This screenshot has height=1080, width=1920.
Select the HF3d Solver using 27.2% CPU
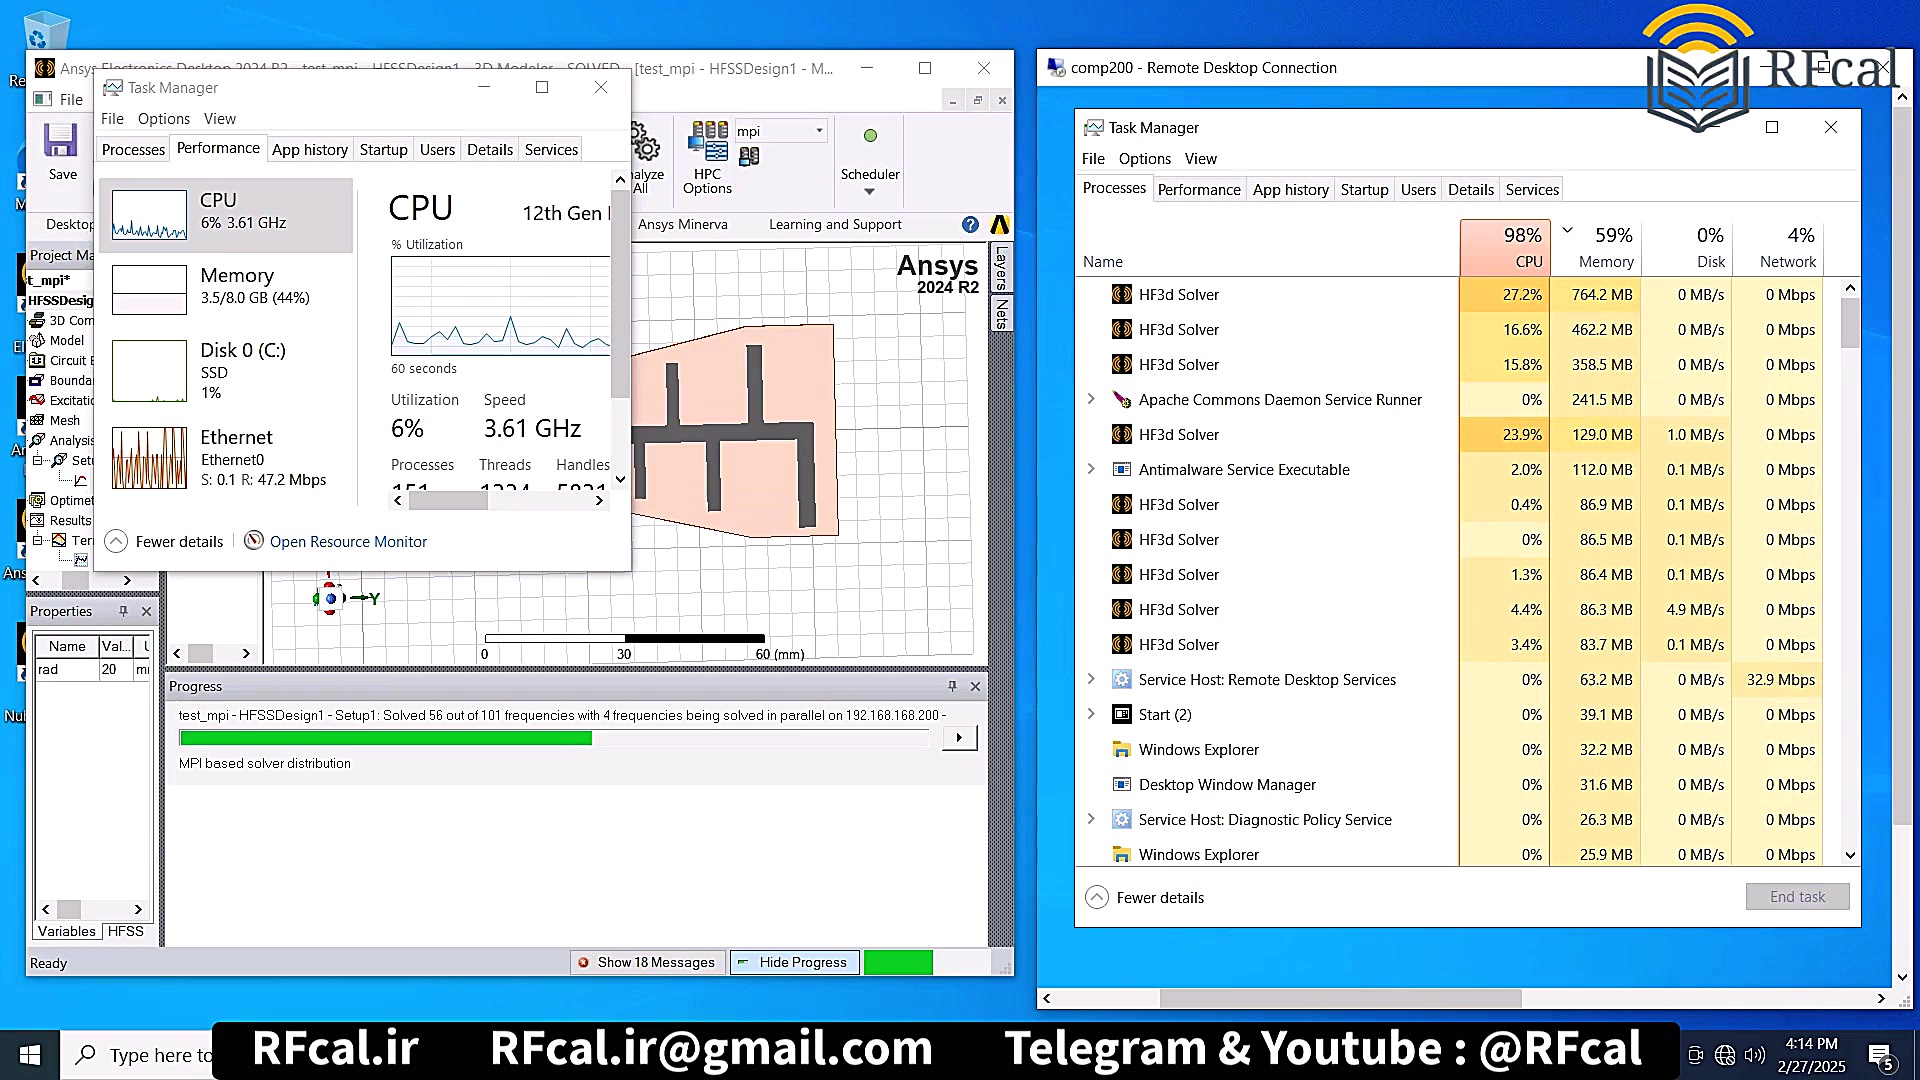coord(1450,294)
